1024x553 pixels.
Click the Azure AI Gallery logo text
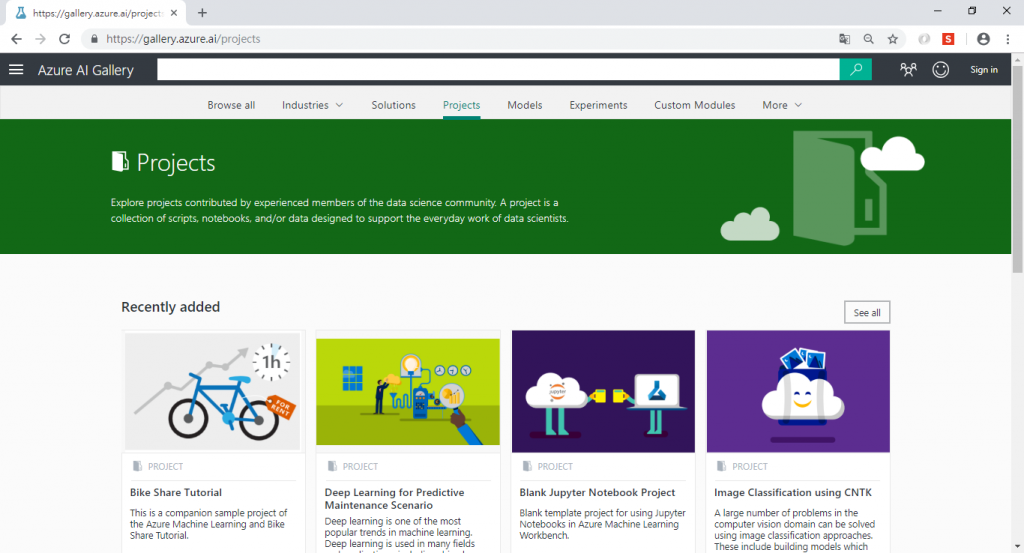(86, 70)
